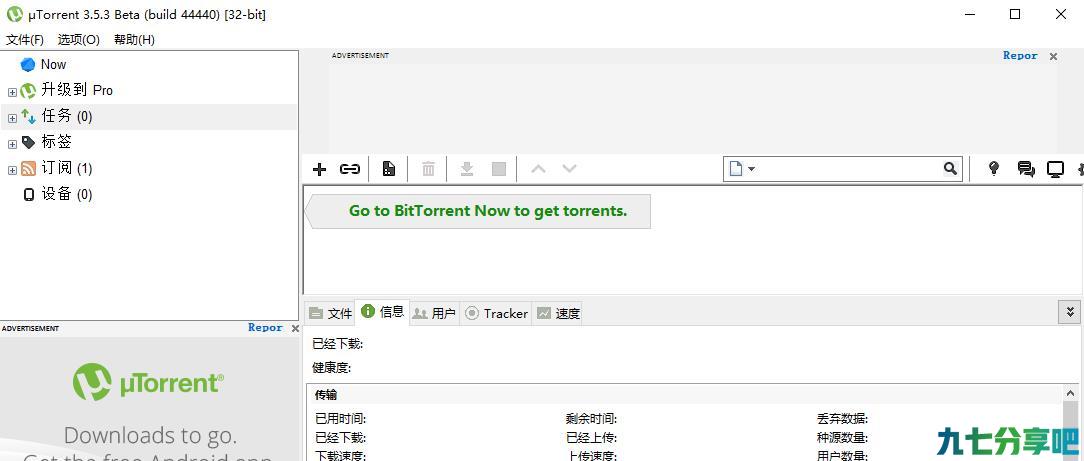
Task: Click the lightbulb tips icon
Action: click(x=994, y=169)
